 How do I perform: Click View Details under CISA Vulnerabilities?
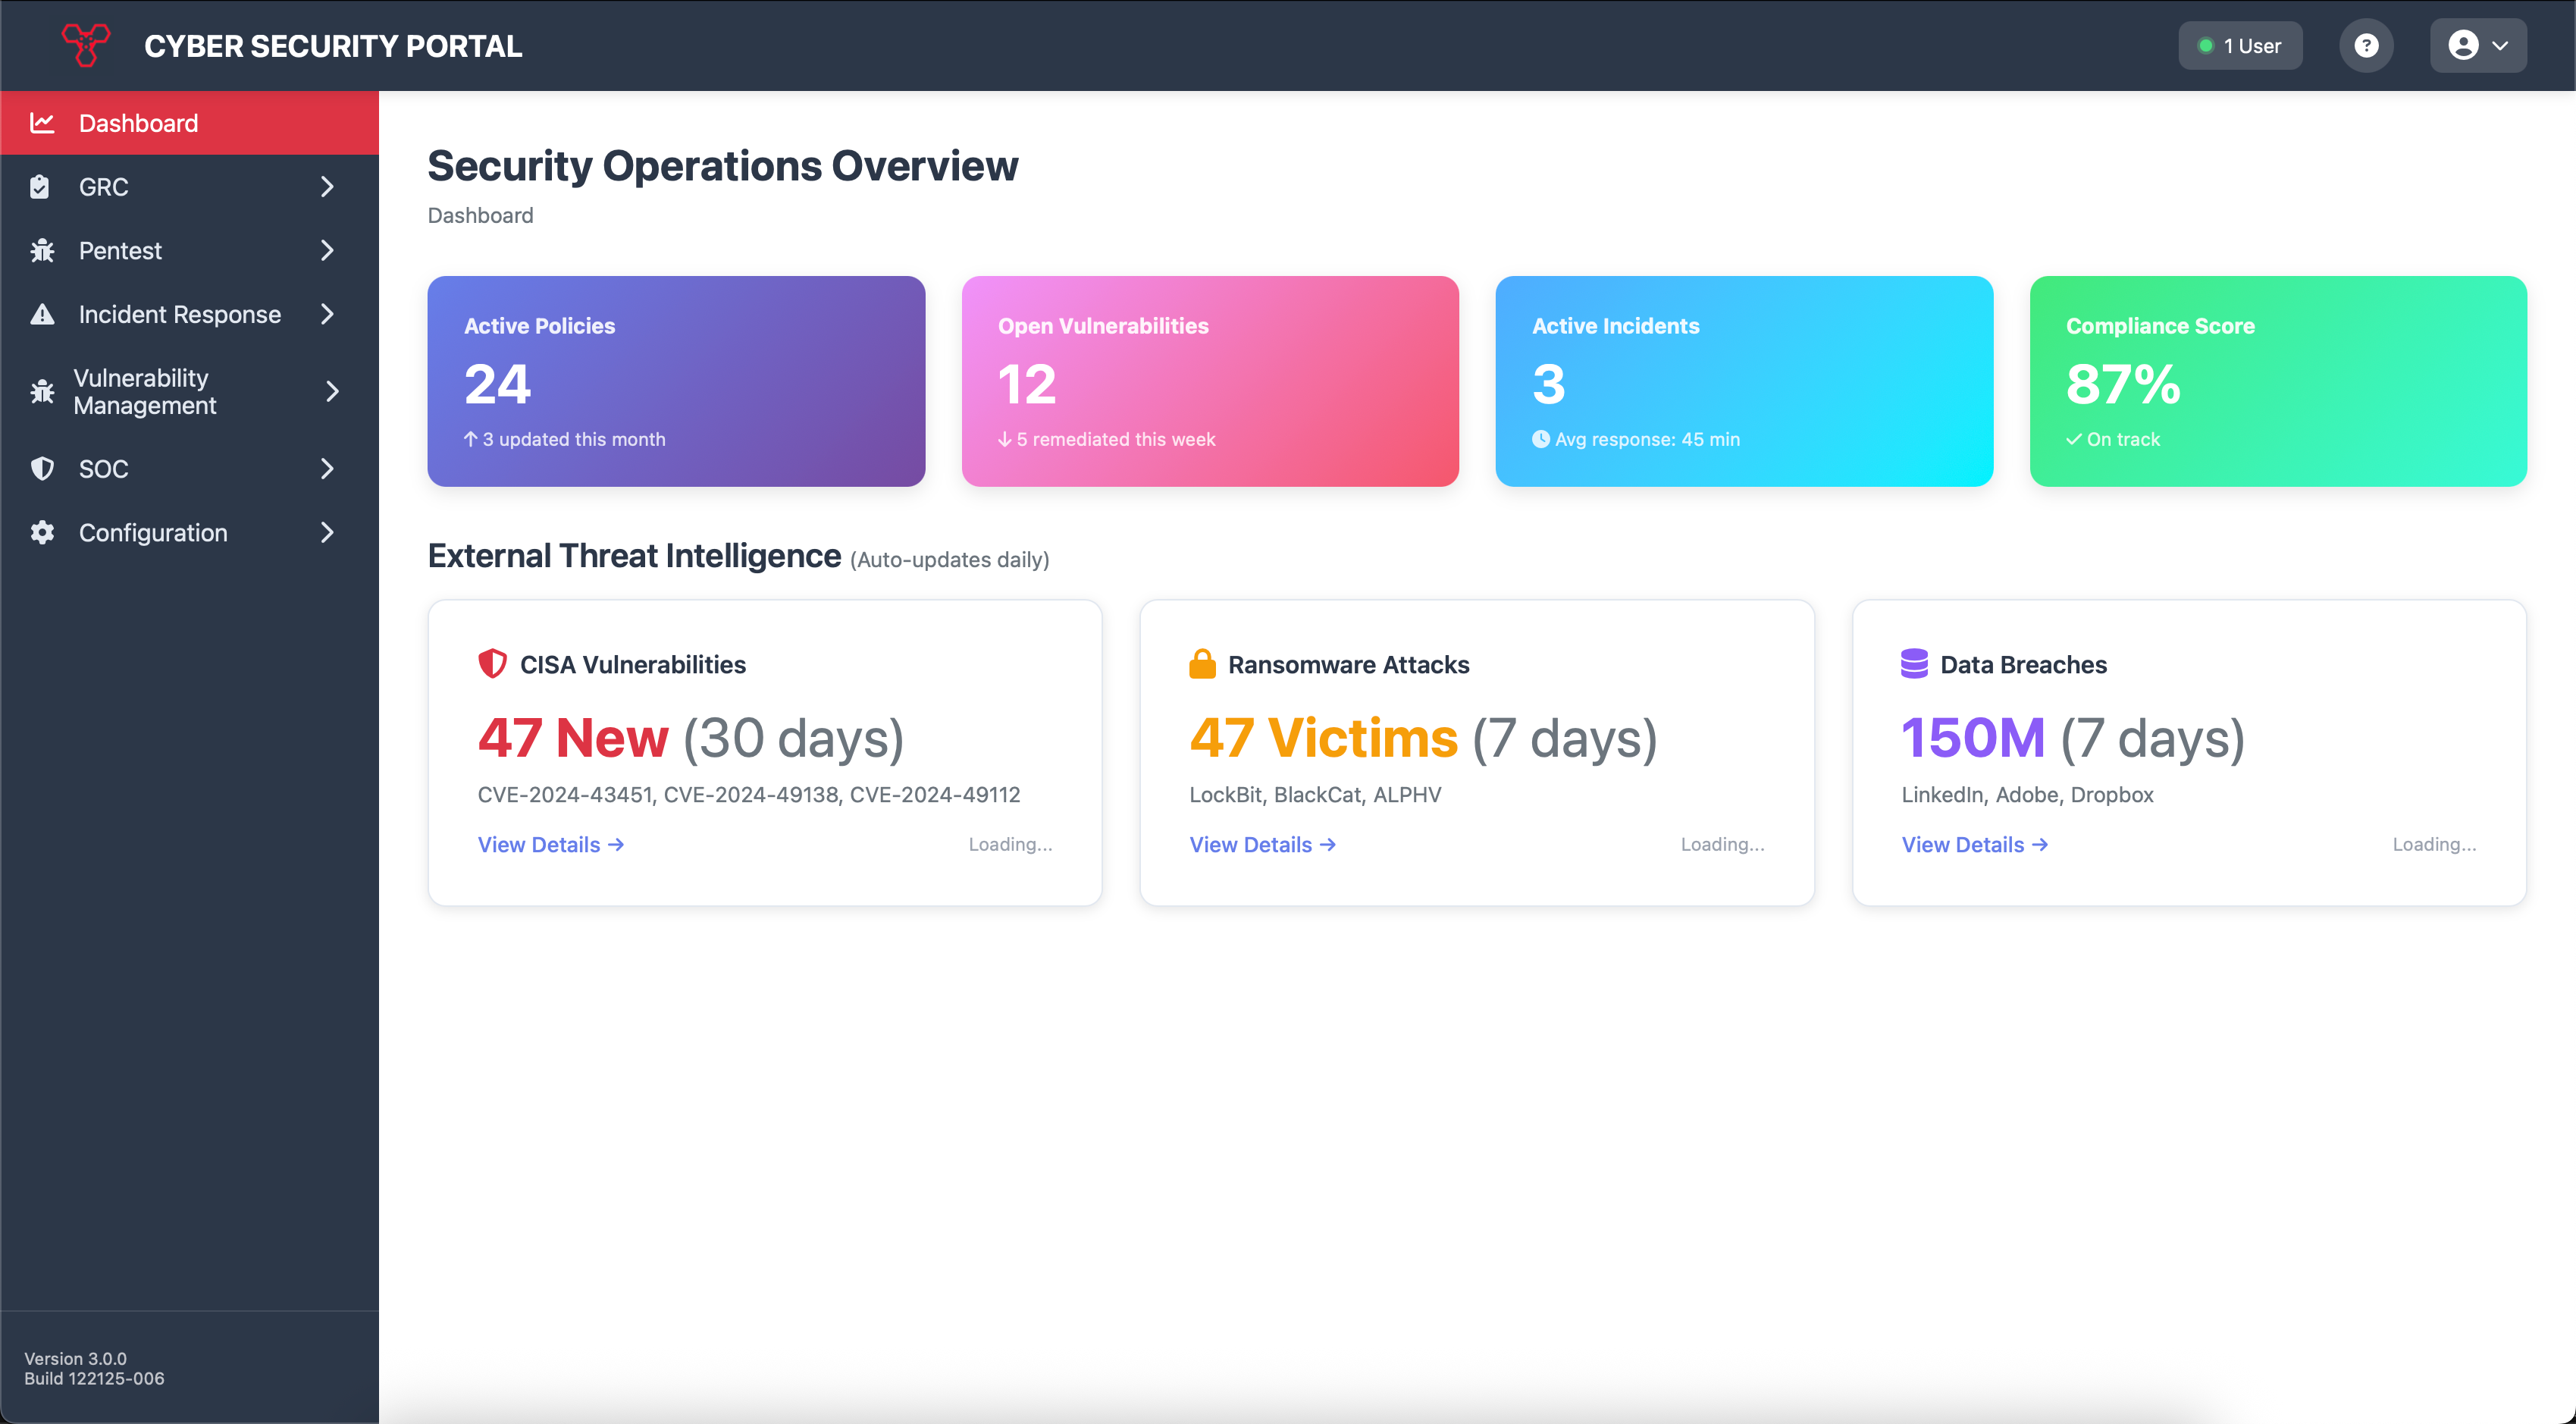click(550, 844)
